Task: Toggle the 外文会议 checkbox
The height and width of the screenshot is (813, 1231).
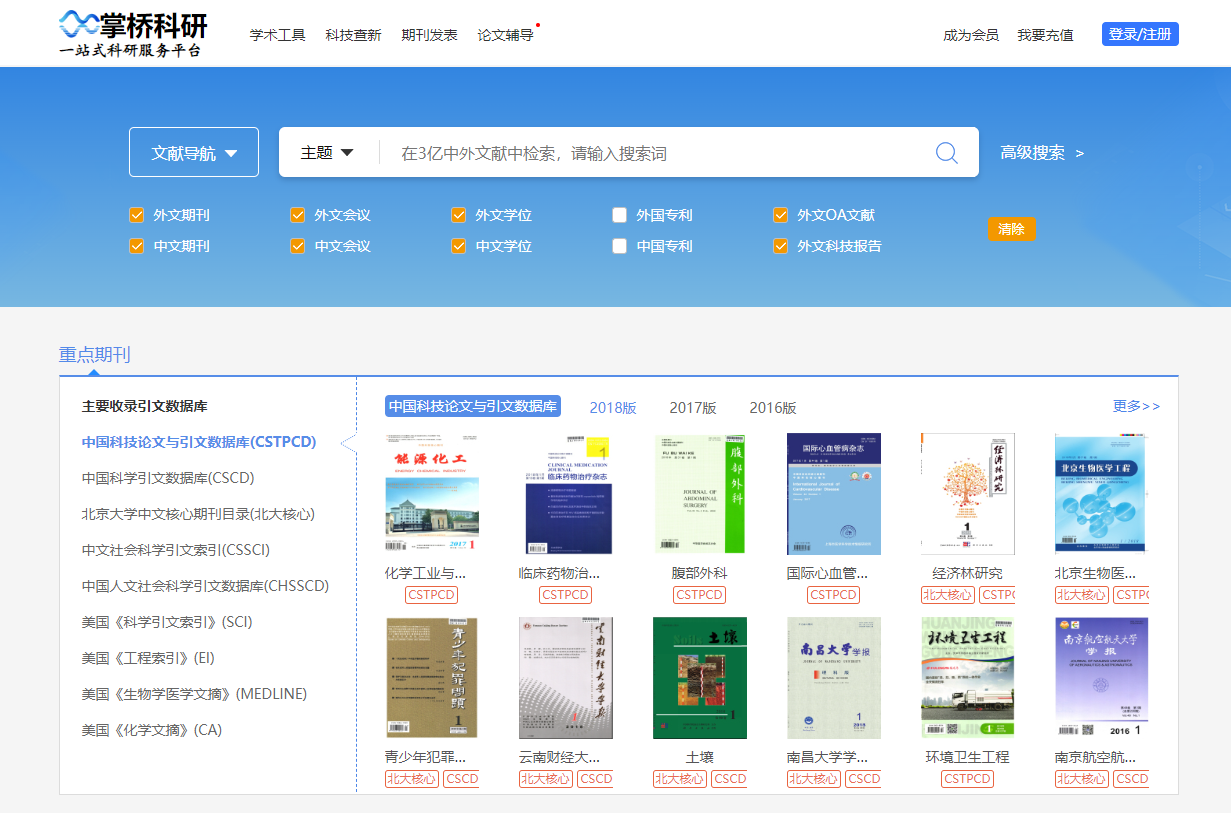Action: point(298,215)
